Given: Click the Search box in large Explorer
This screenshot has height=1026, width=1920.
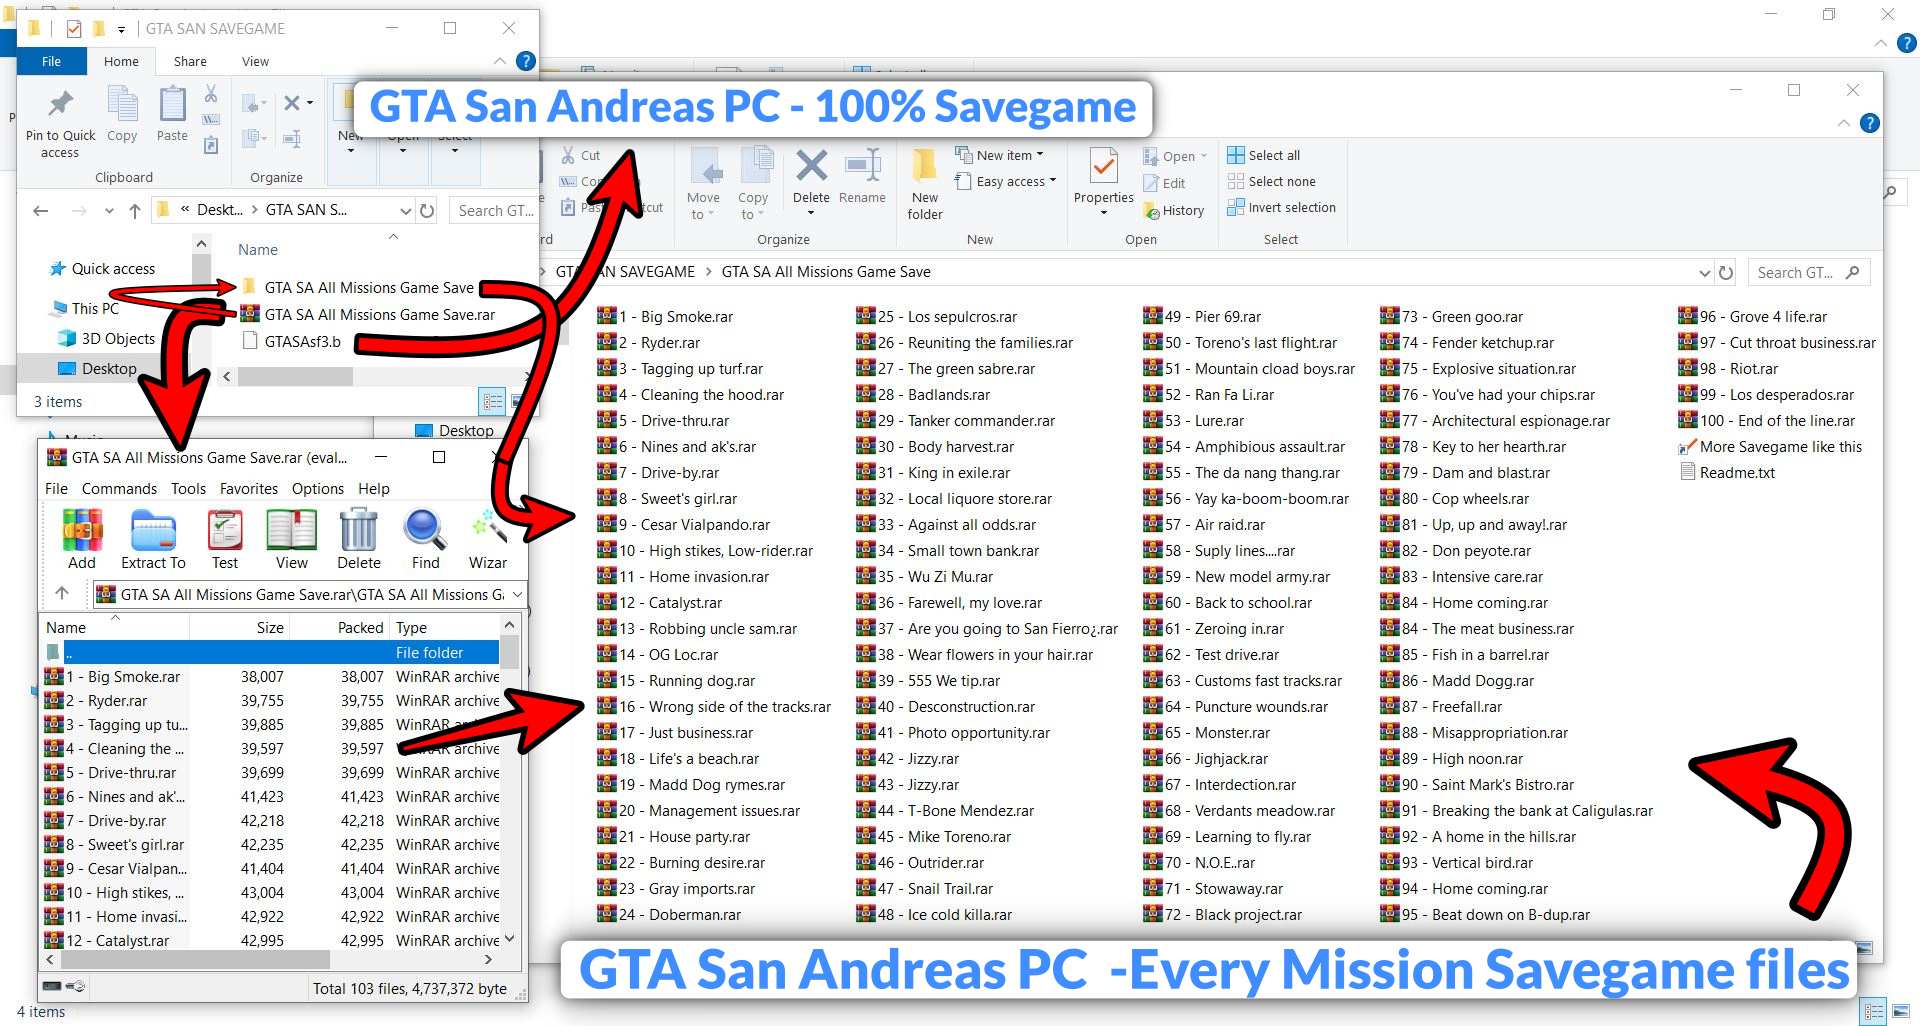Looking at the screenshot, I should pyautogui.click(x=1809, y=272).
